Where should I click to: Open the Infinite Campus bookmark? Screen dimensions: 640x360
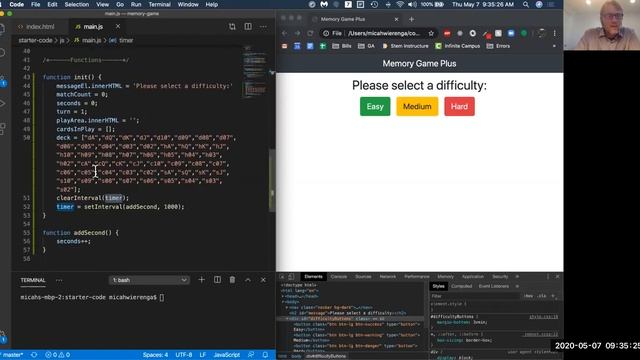coord(458,46)
